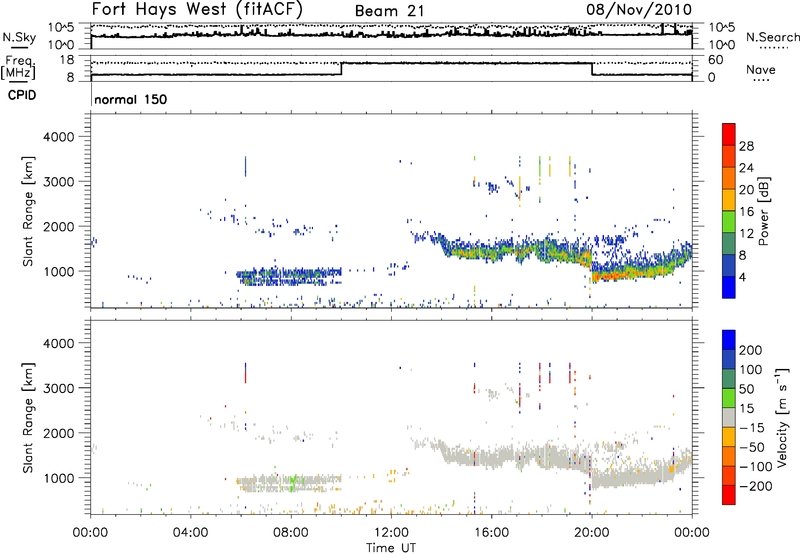Pick the light green segment of the Power color bar
The image size is (800, 554).
click(729, 222)
